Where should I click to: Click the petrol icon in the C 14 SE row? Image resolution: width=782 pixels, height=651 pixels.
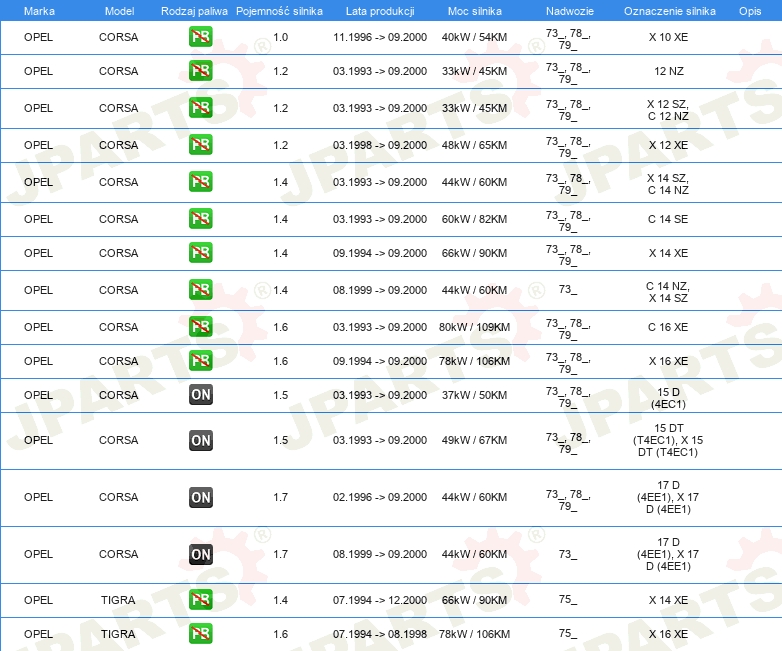tap(200, 218)
